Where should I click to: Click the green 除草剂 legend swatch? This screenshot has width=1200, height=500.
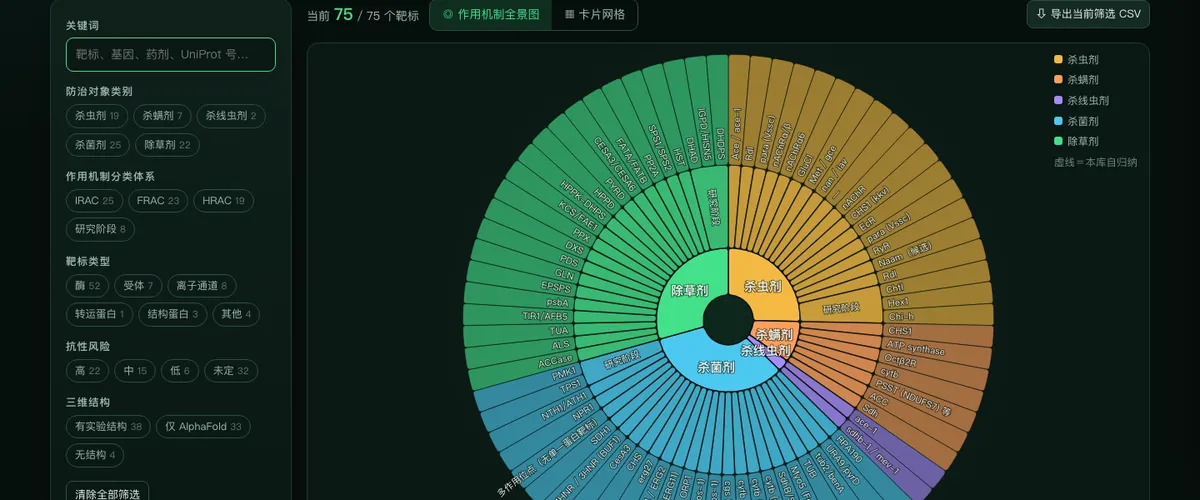[x=1058, y=142]
